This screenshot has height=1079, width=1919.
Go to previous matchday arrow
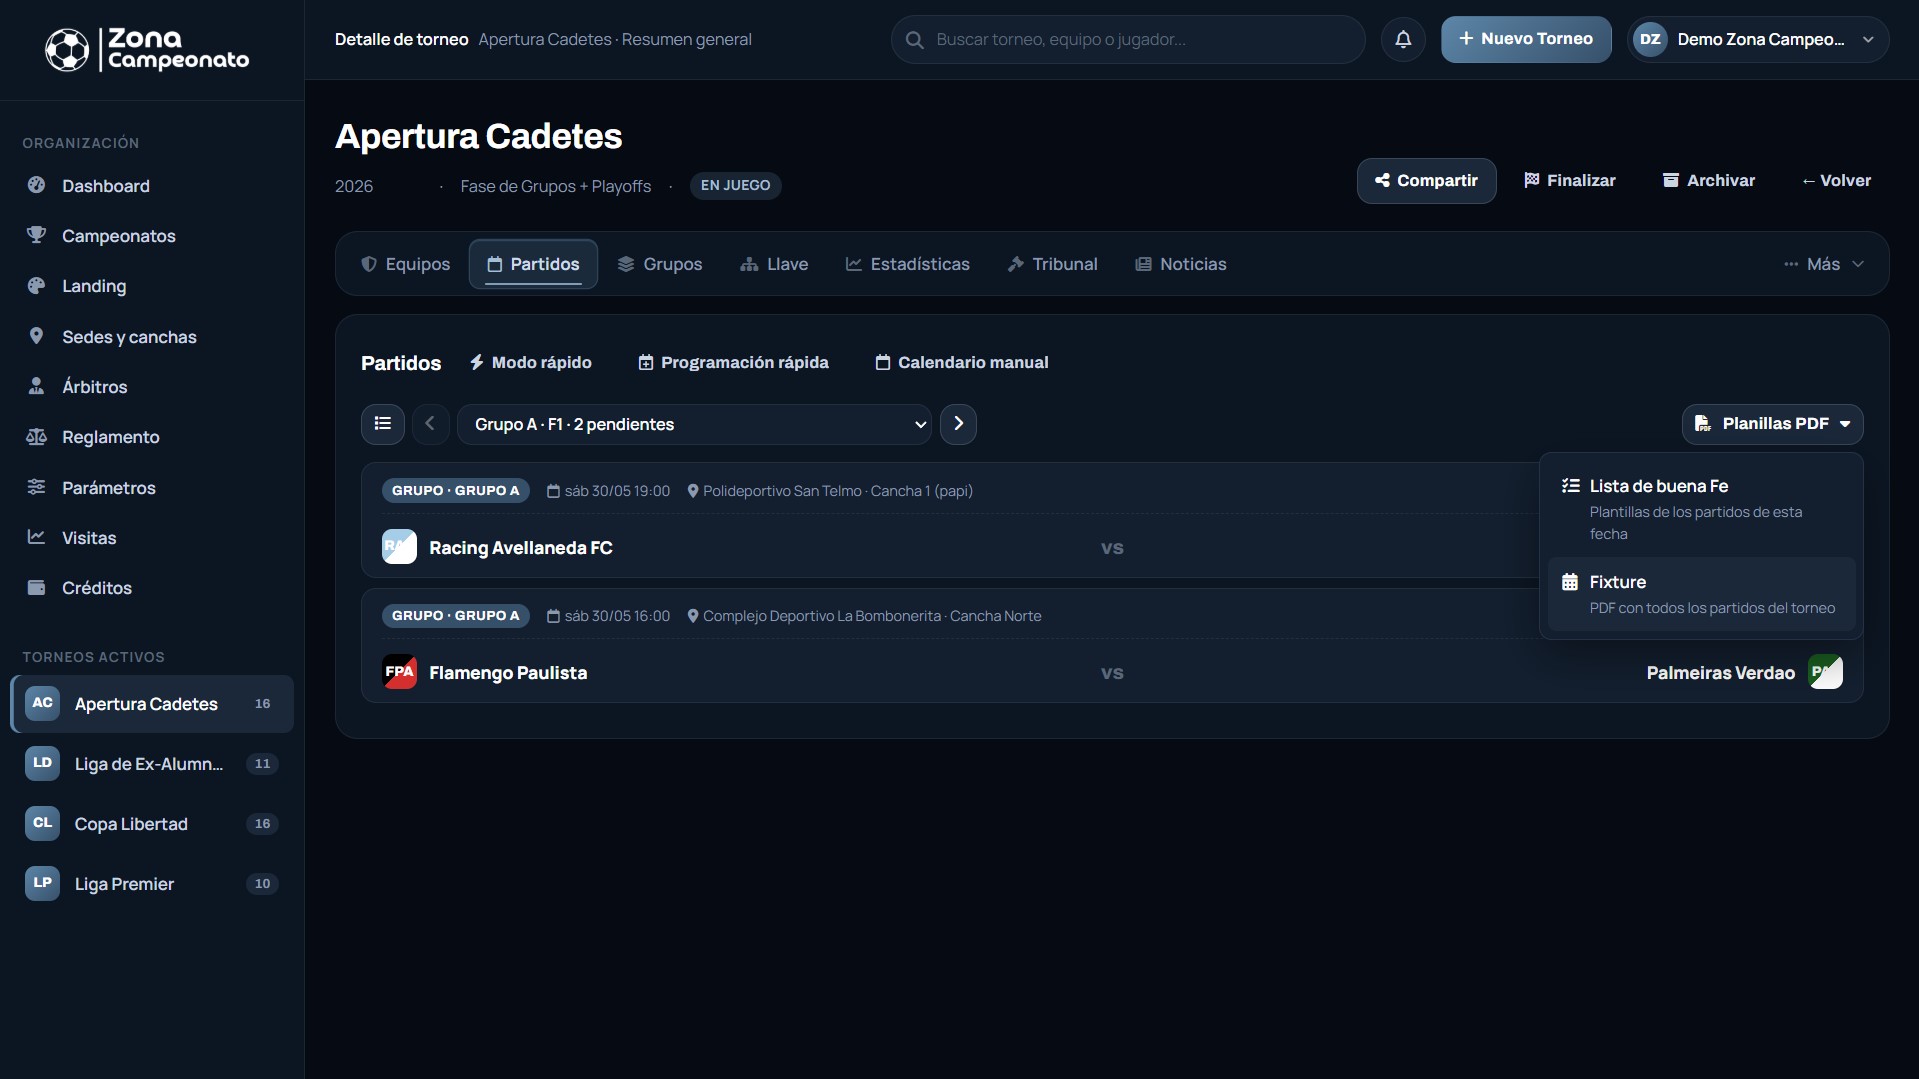(430, 424)
